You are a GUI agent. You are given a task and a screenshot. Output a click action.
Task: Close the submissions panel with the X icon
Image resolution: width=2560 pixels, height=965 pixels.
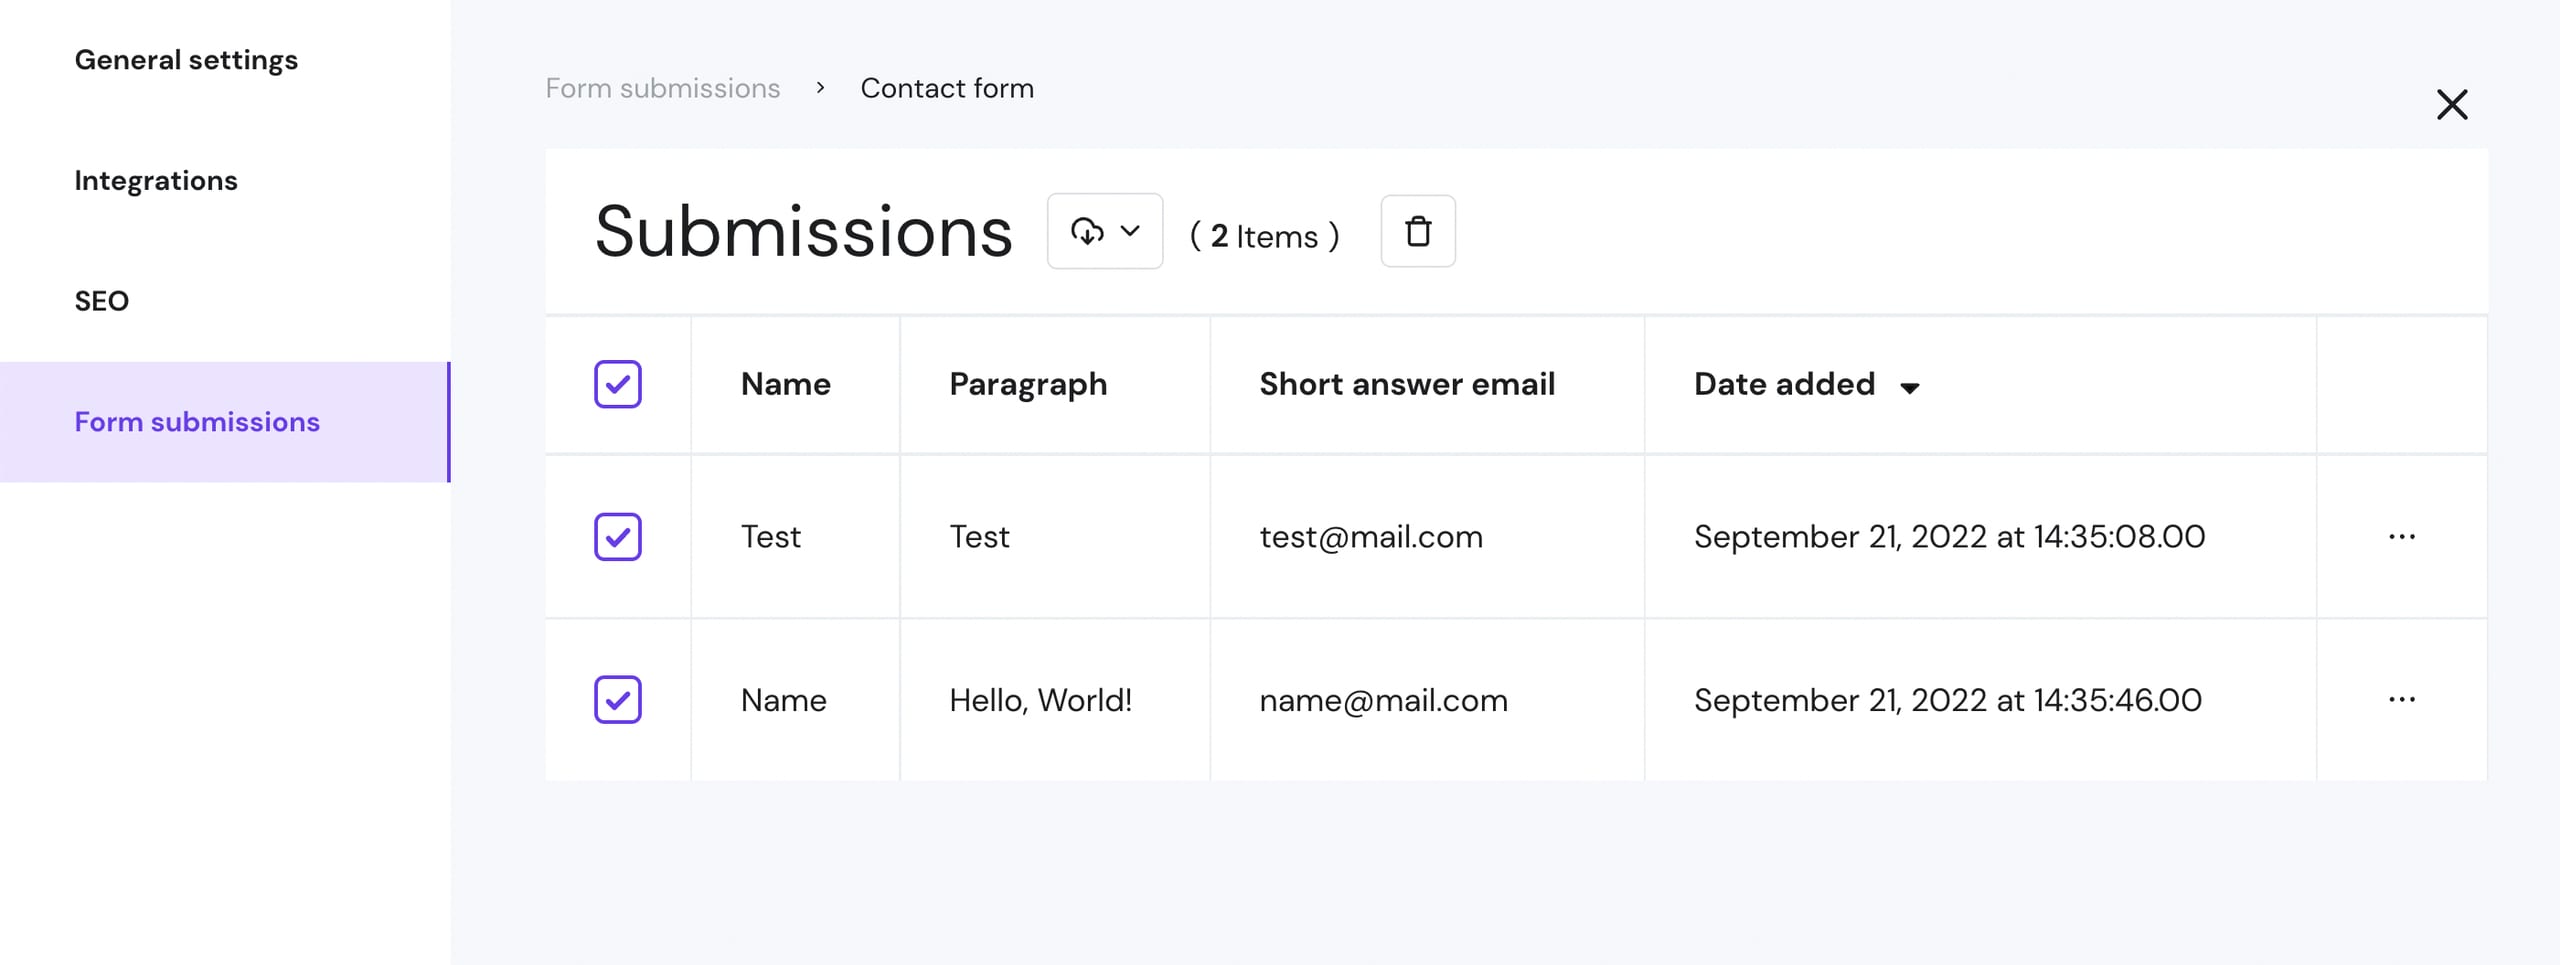pos(2451,104)
